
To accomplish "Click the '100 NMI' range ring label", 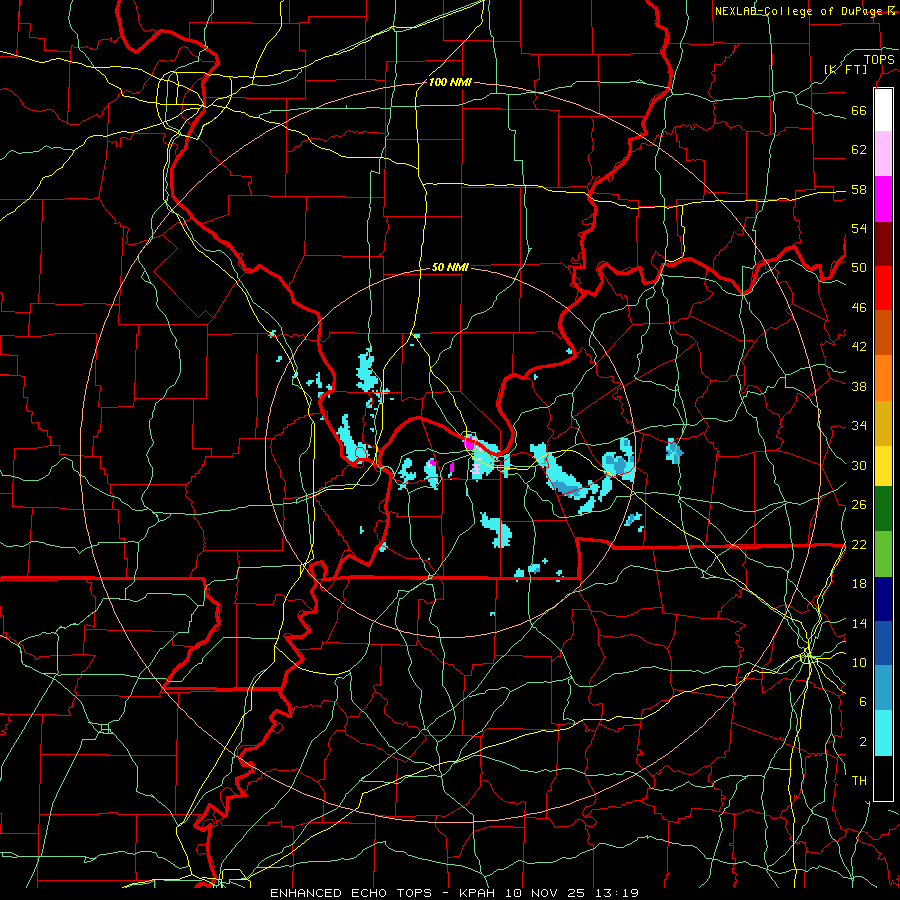I will pyautogui.click(x=450, y=83).
